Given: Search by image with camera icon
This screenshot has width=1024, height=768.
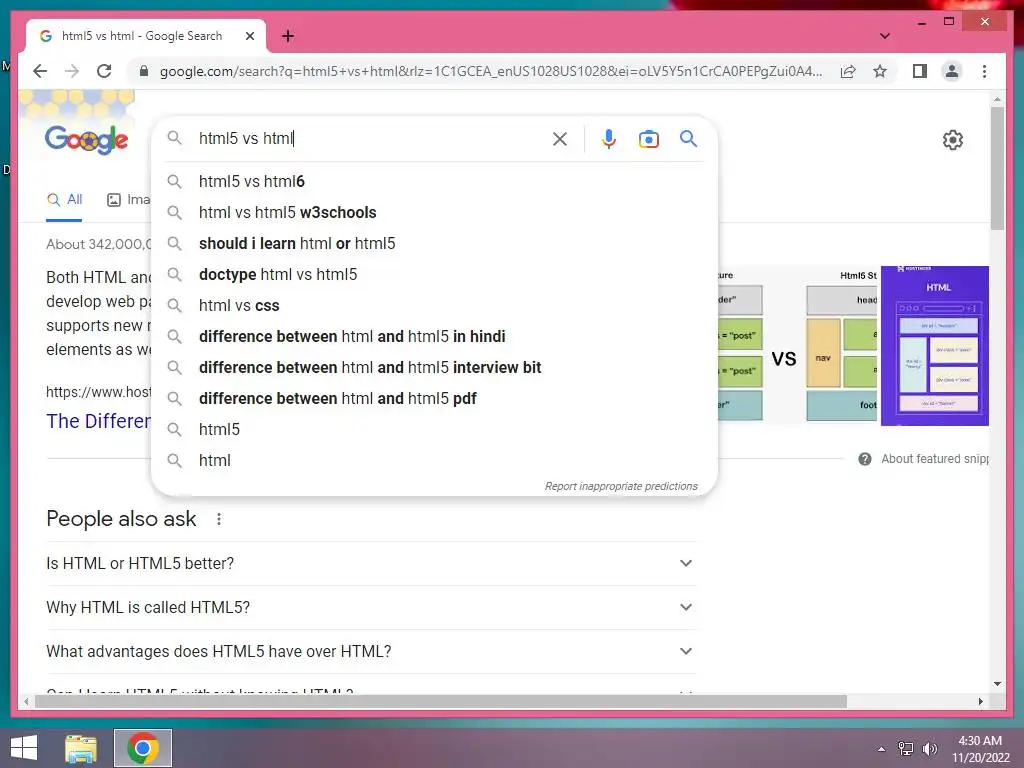Looking at the screenshot, I should coord(648,138).
